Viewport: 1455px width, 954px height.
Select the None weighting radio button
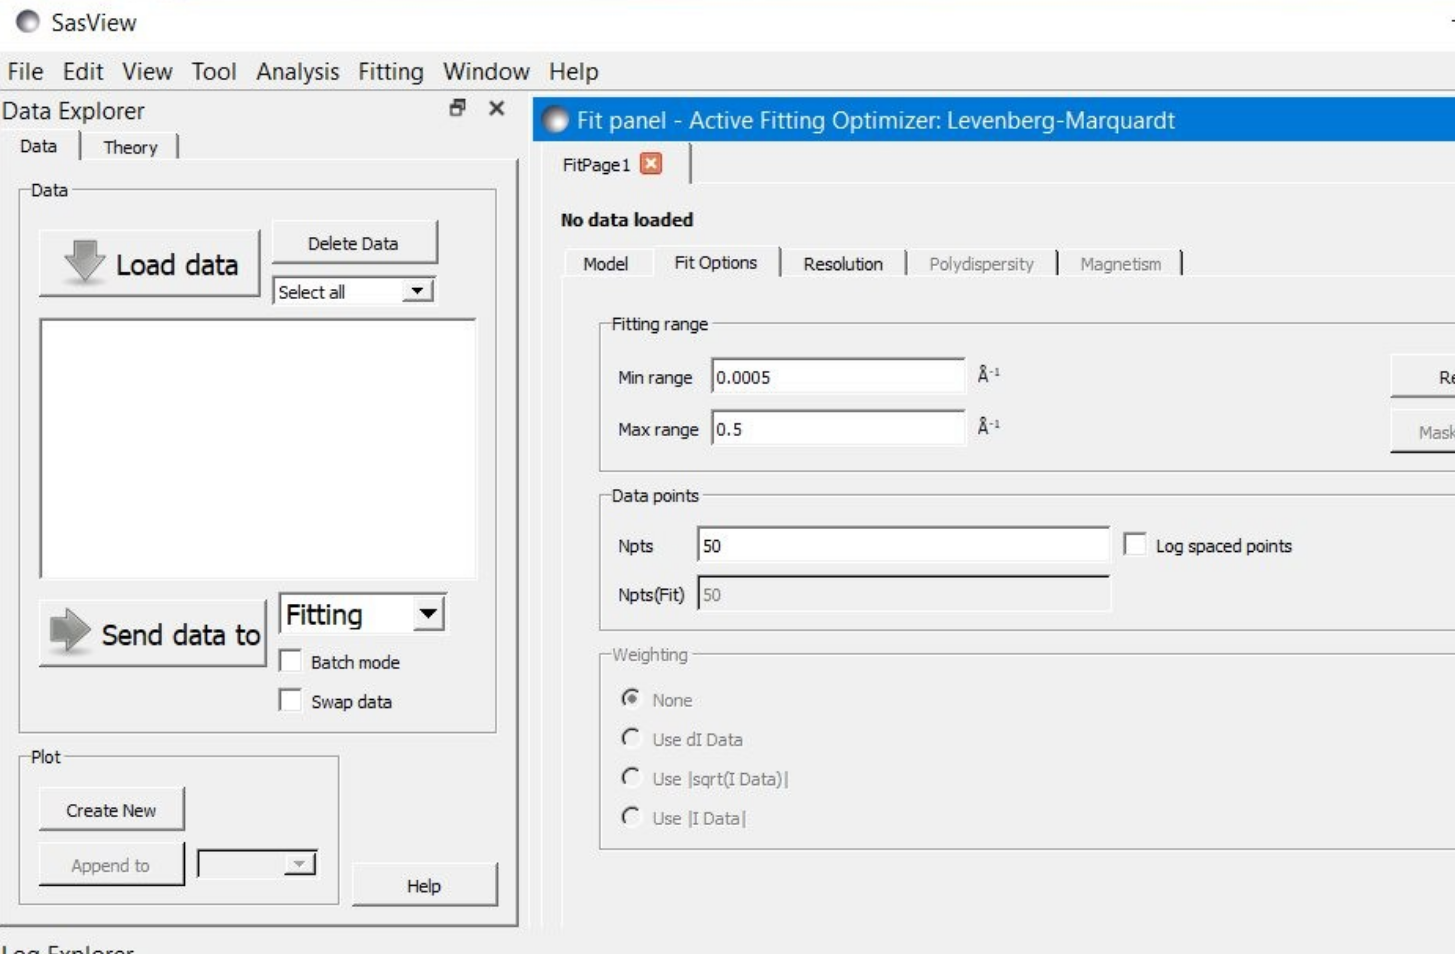click(630, 700)
